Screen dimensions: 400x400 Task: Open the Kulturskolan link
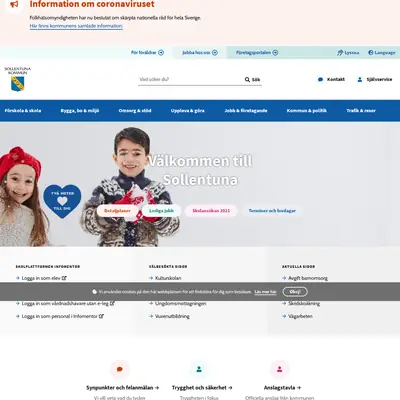point(168,278)
